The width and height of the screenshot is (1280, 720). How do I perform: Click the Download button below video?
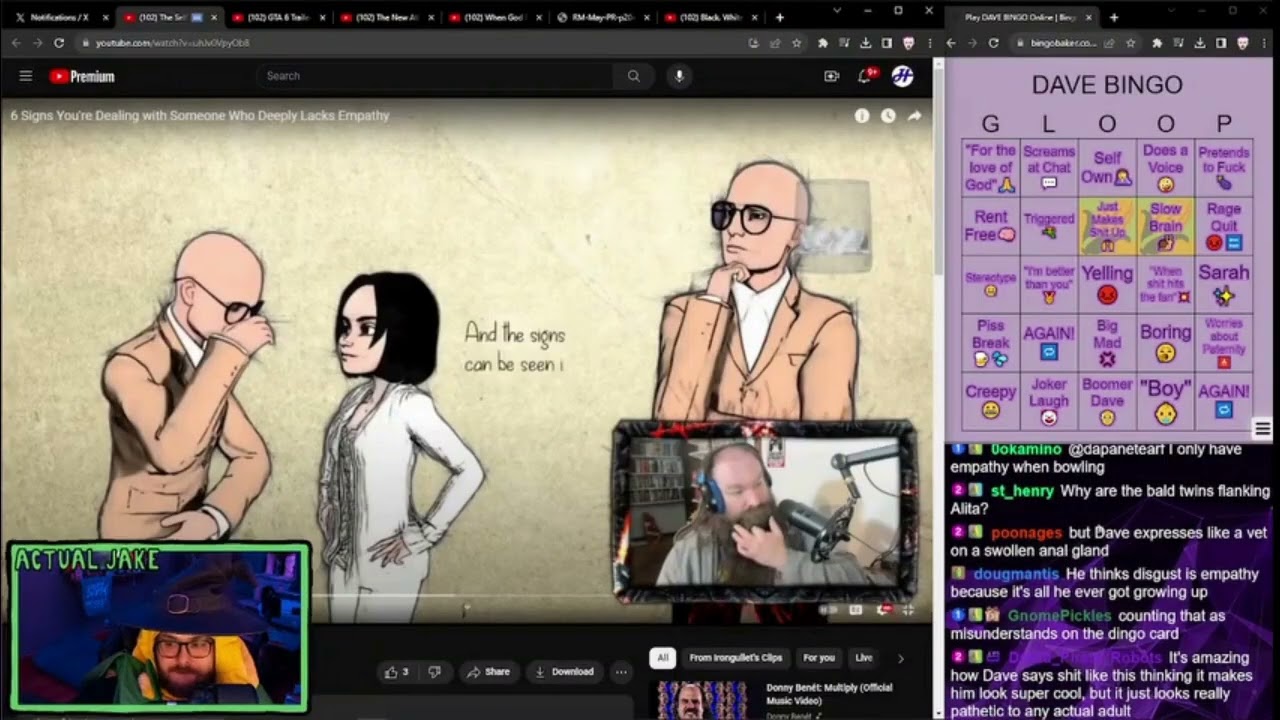[564, 672]
